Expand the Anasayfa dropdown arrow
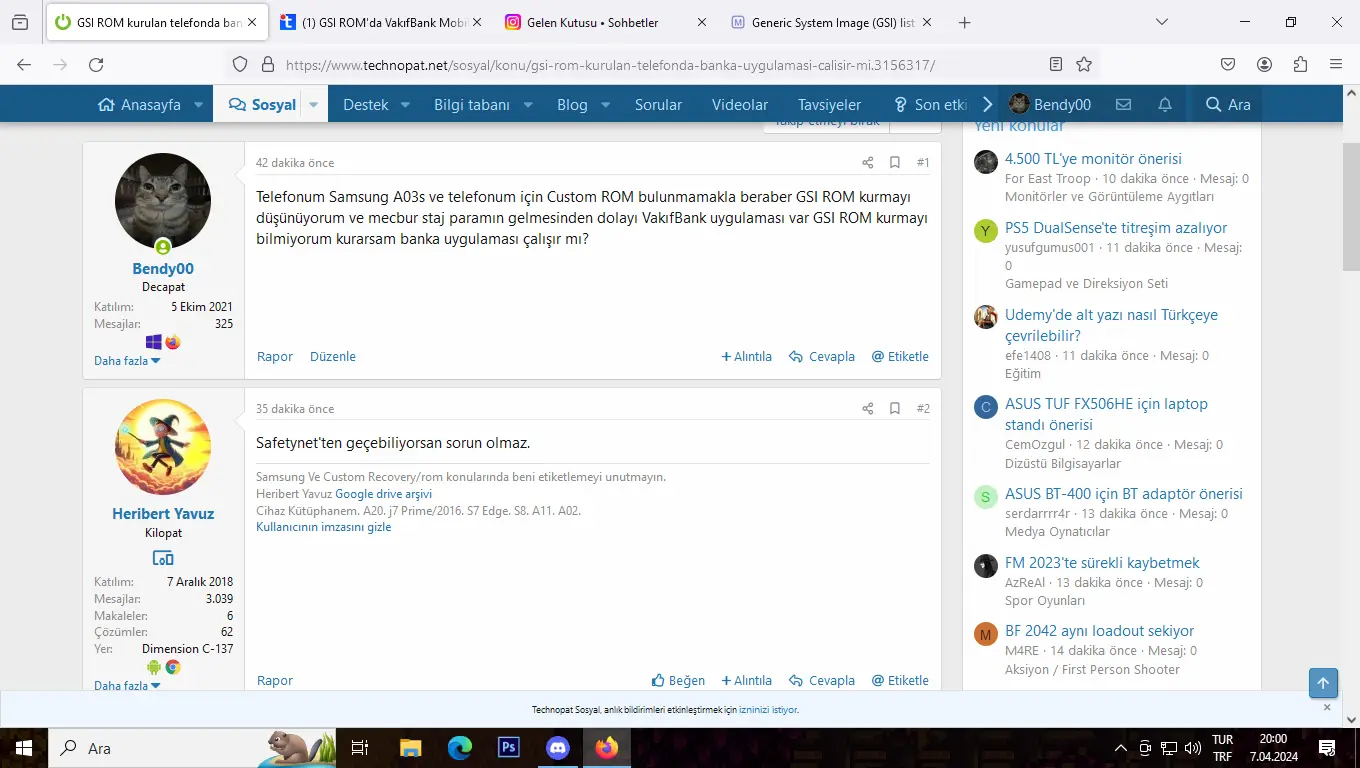1360x768 pixels. click(199, 104)
